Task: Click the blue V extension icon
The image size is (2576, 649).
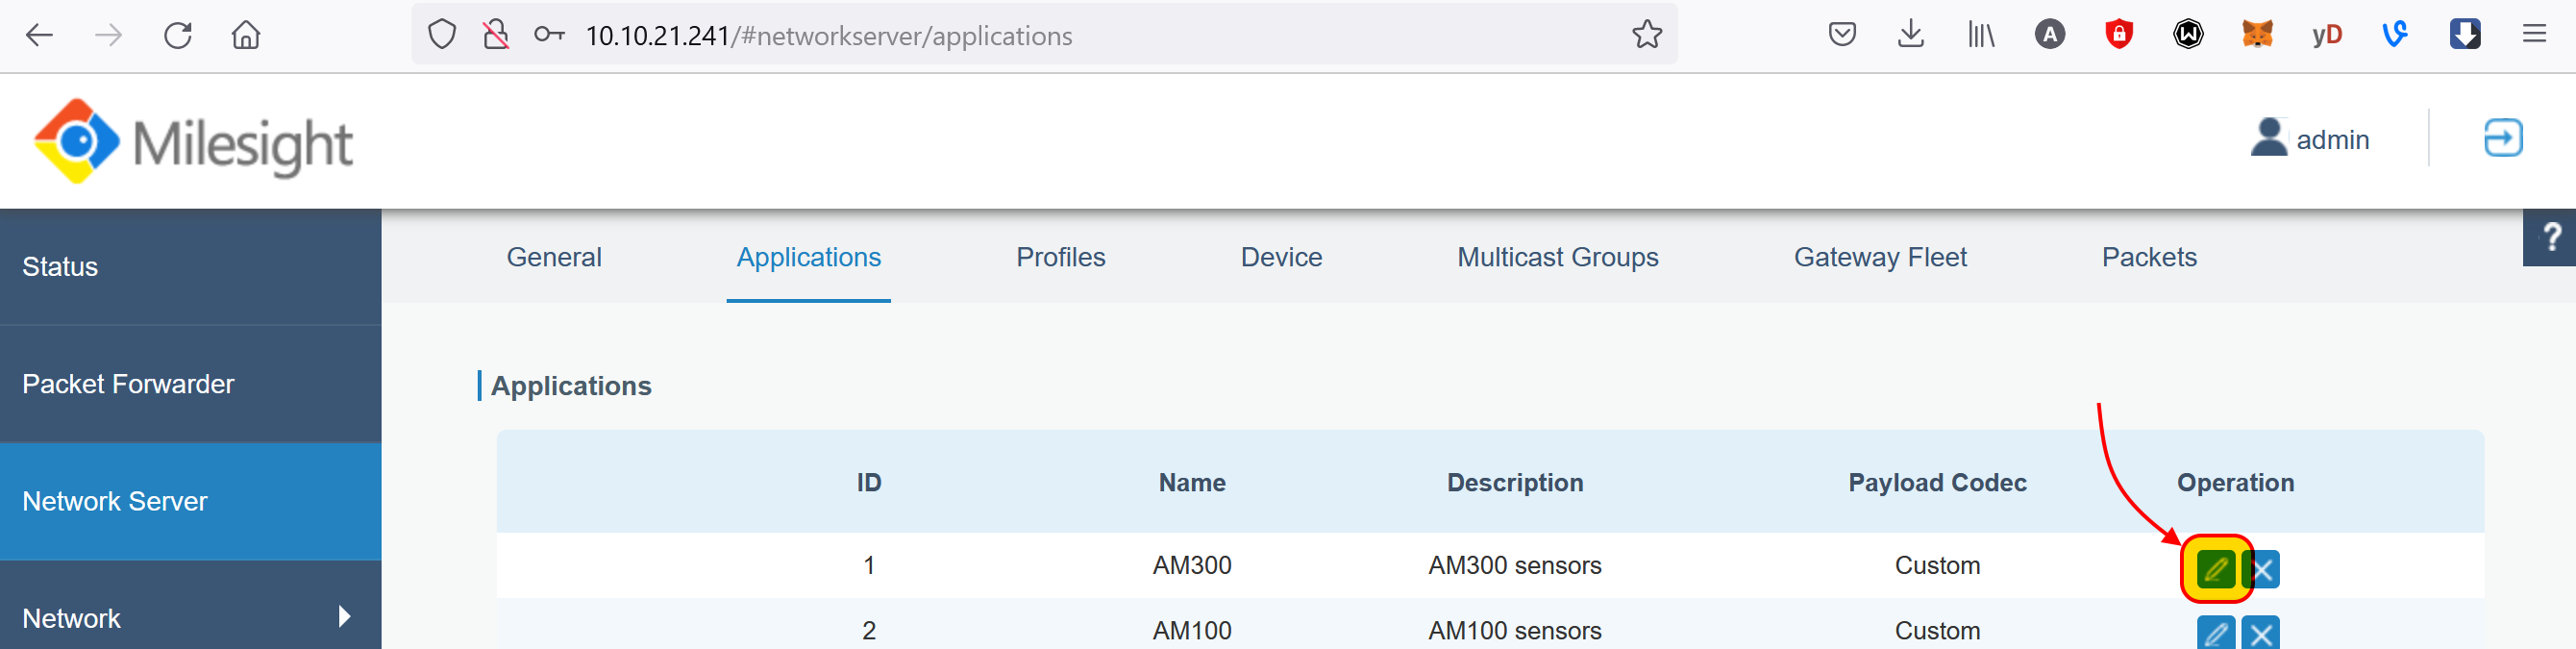Action: (x=2395, y=36)
